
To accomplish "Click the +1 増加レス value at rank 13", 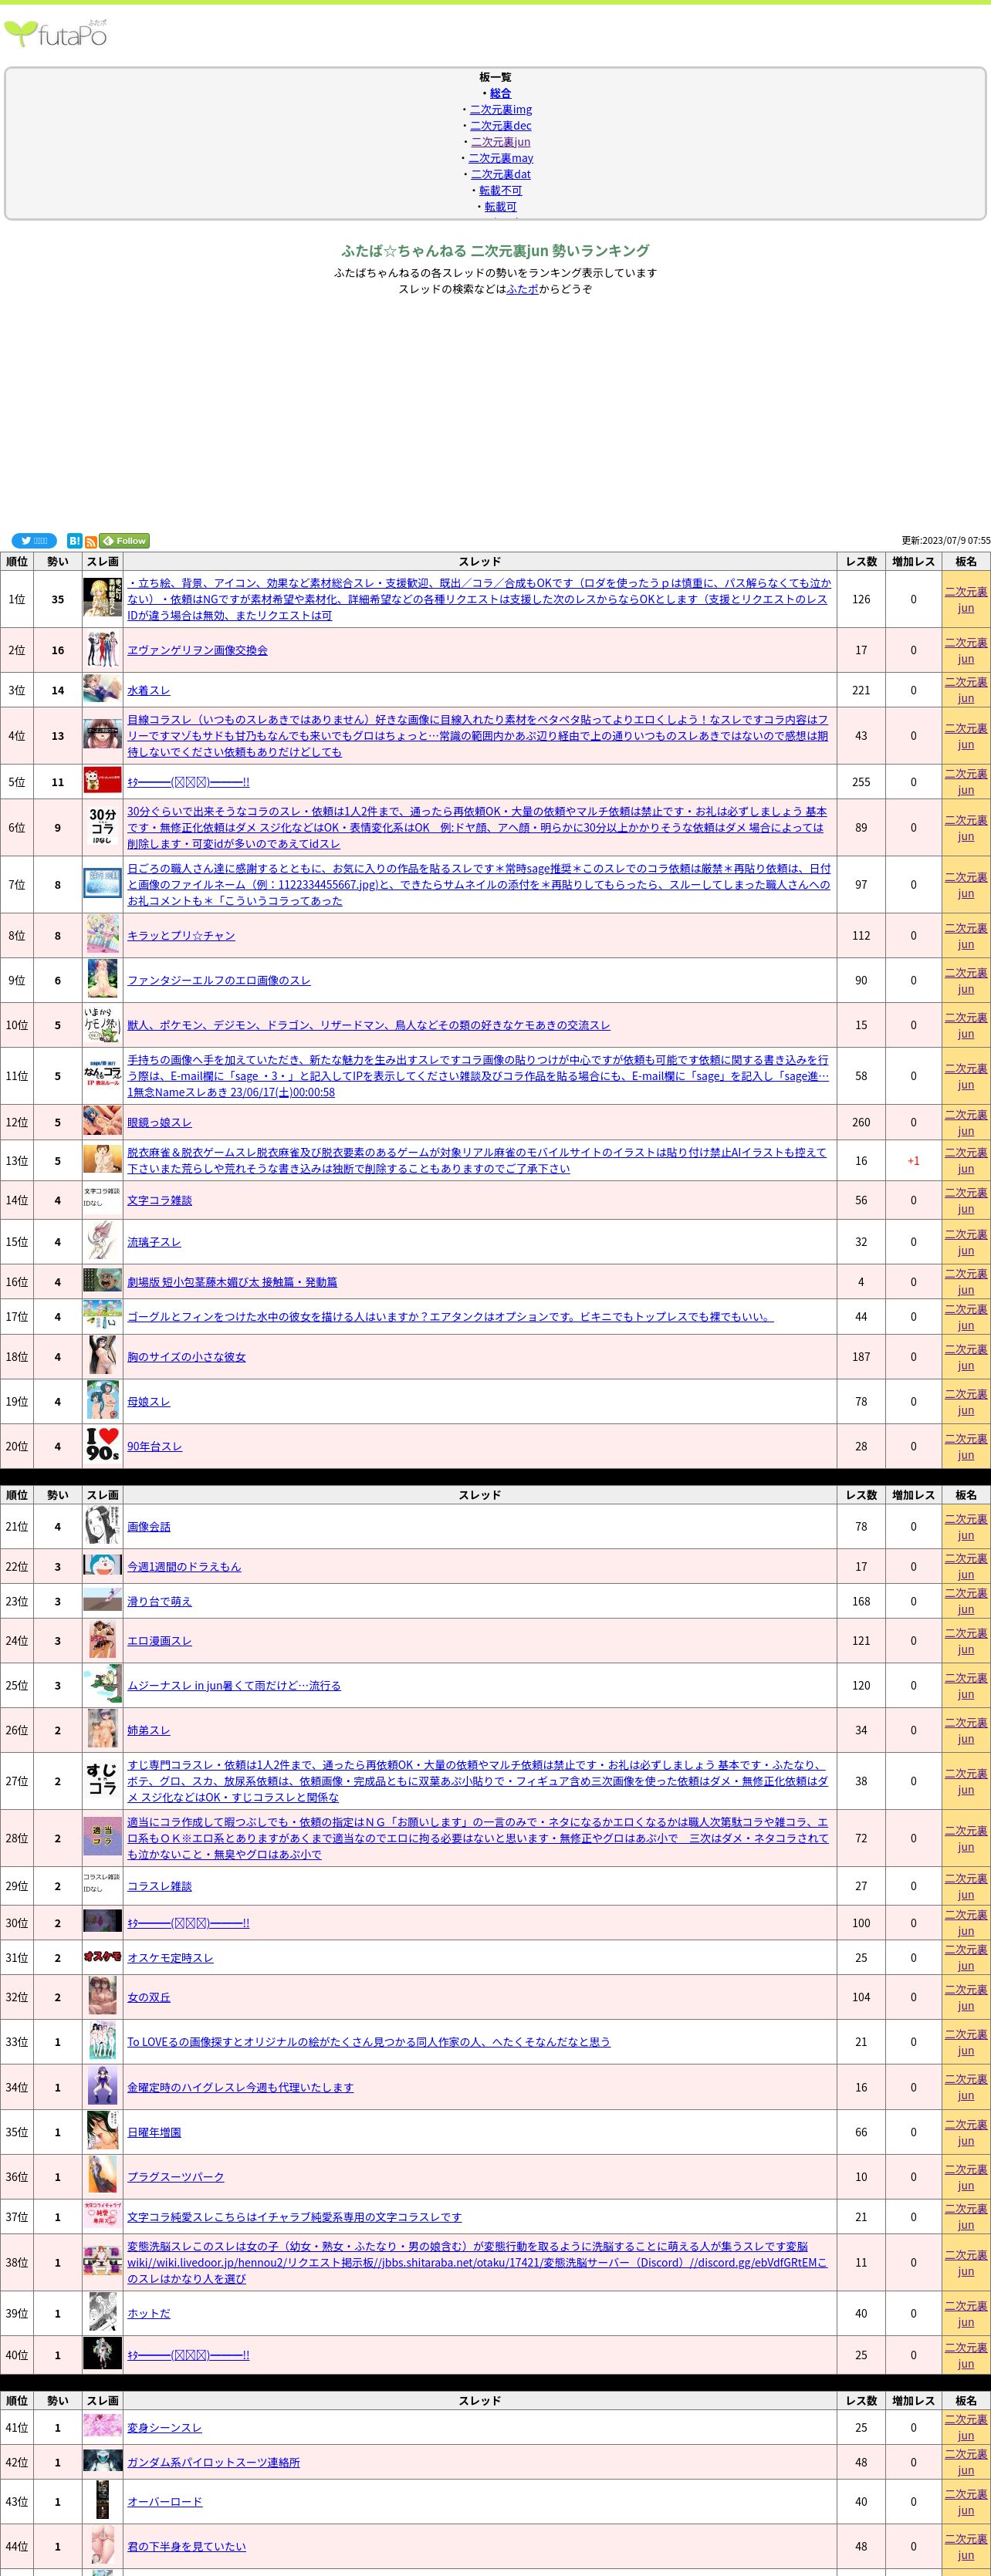I will click(913, 1161).
